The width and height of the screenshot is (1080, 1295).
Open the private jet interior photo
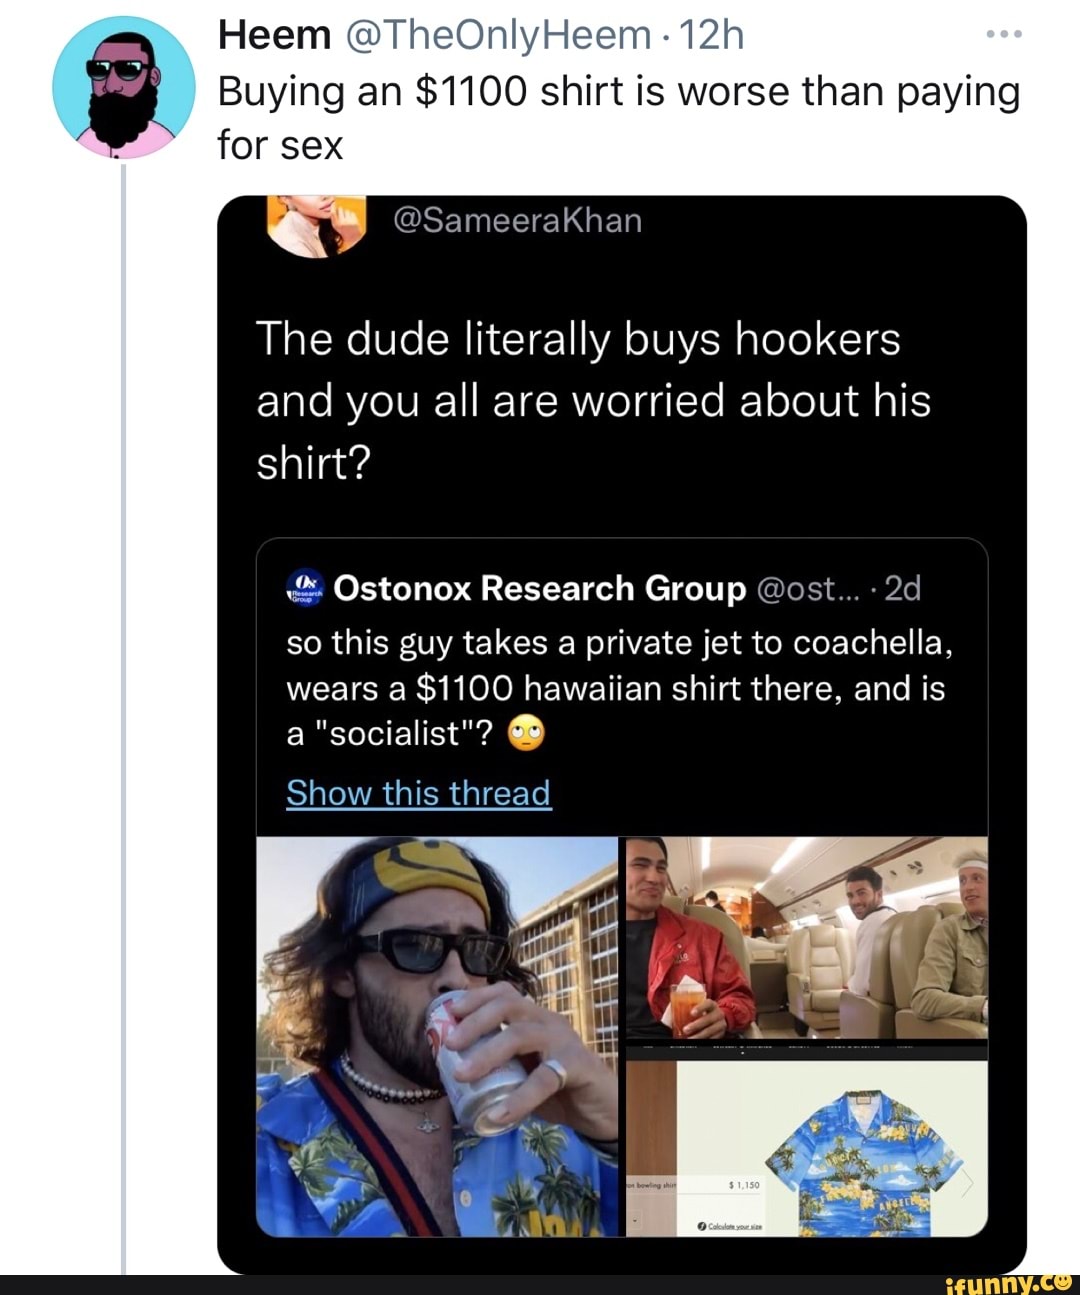coord(806,937)
